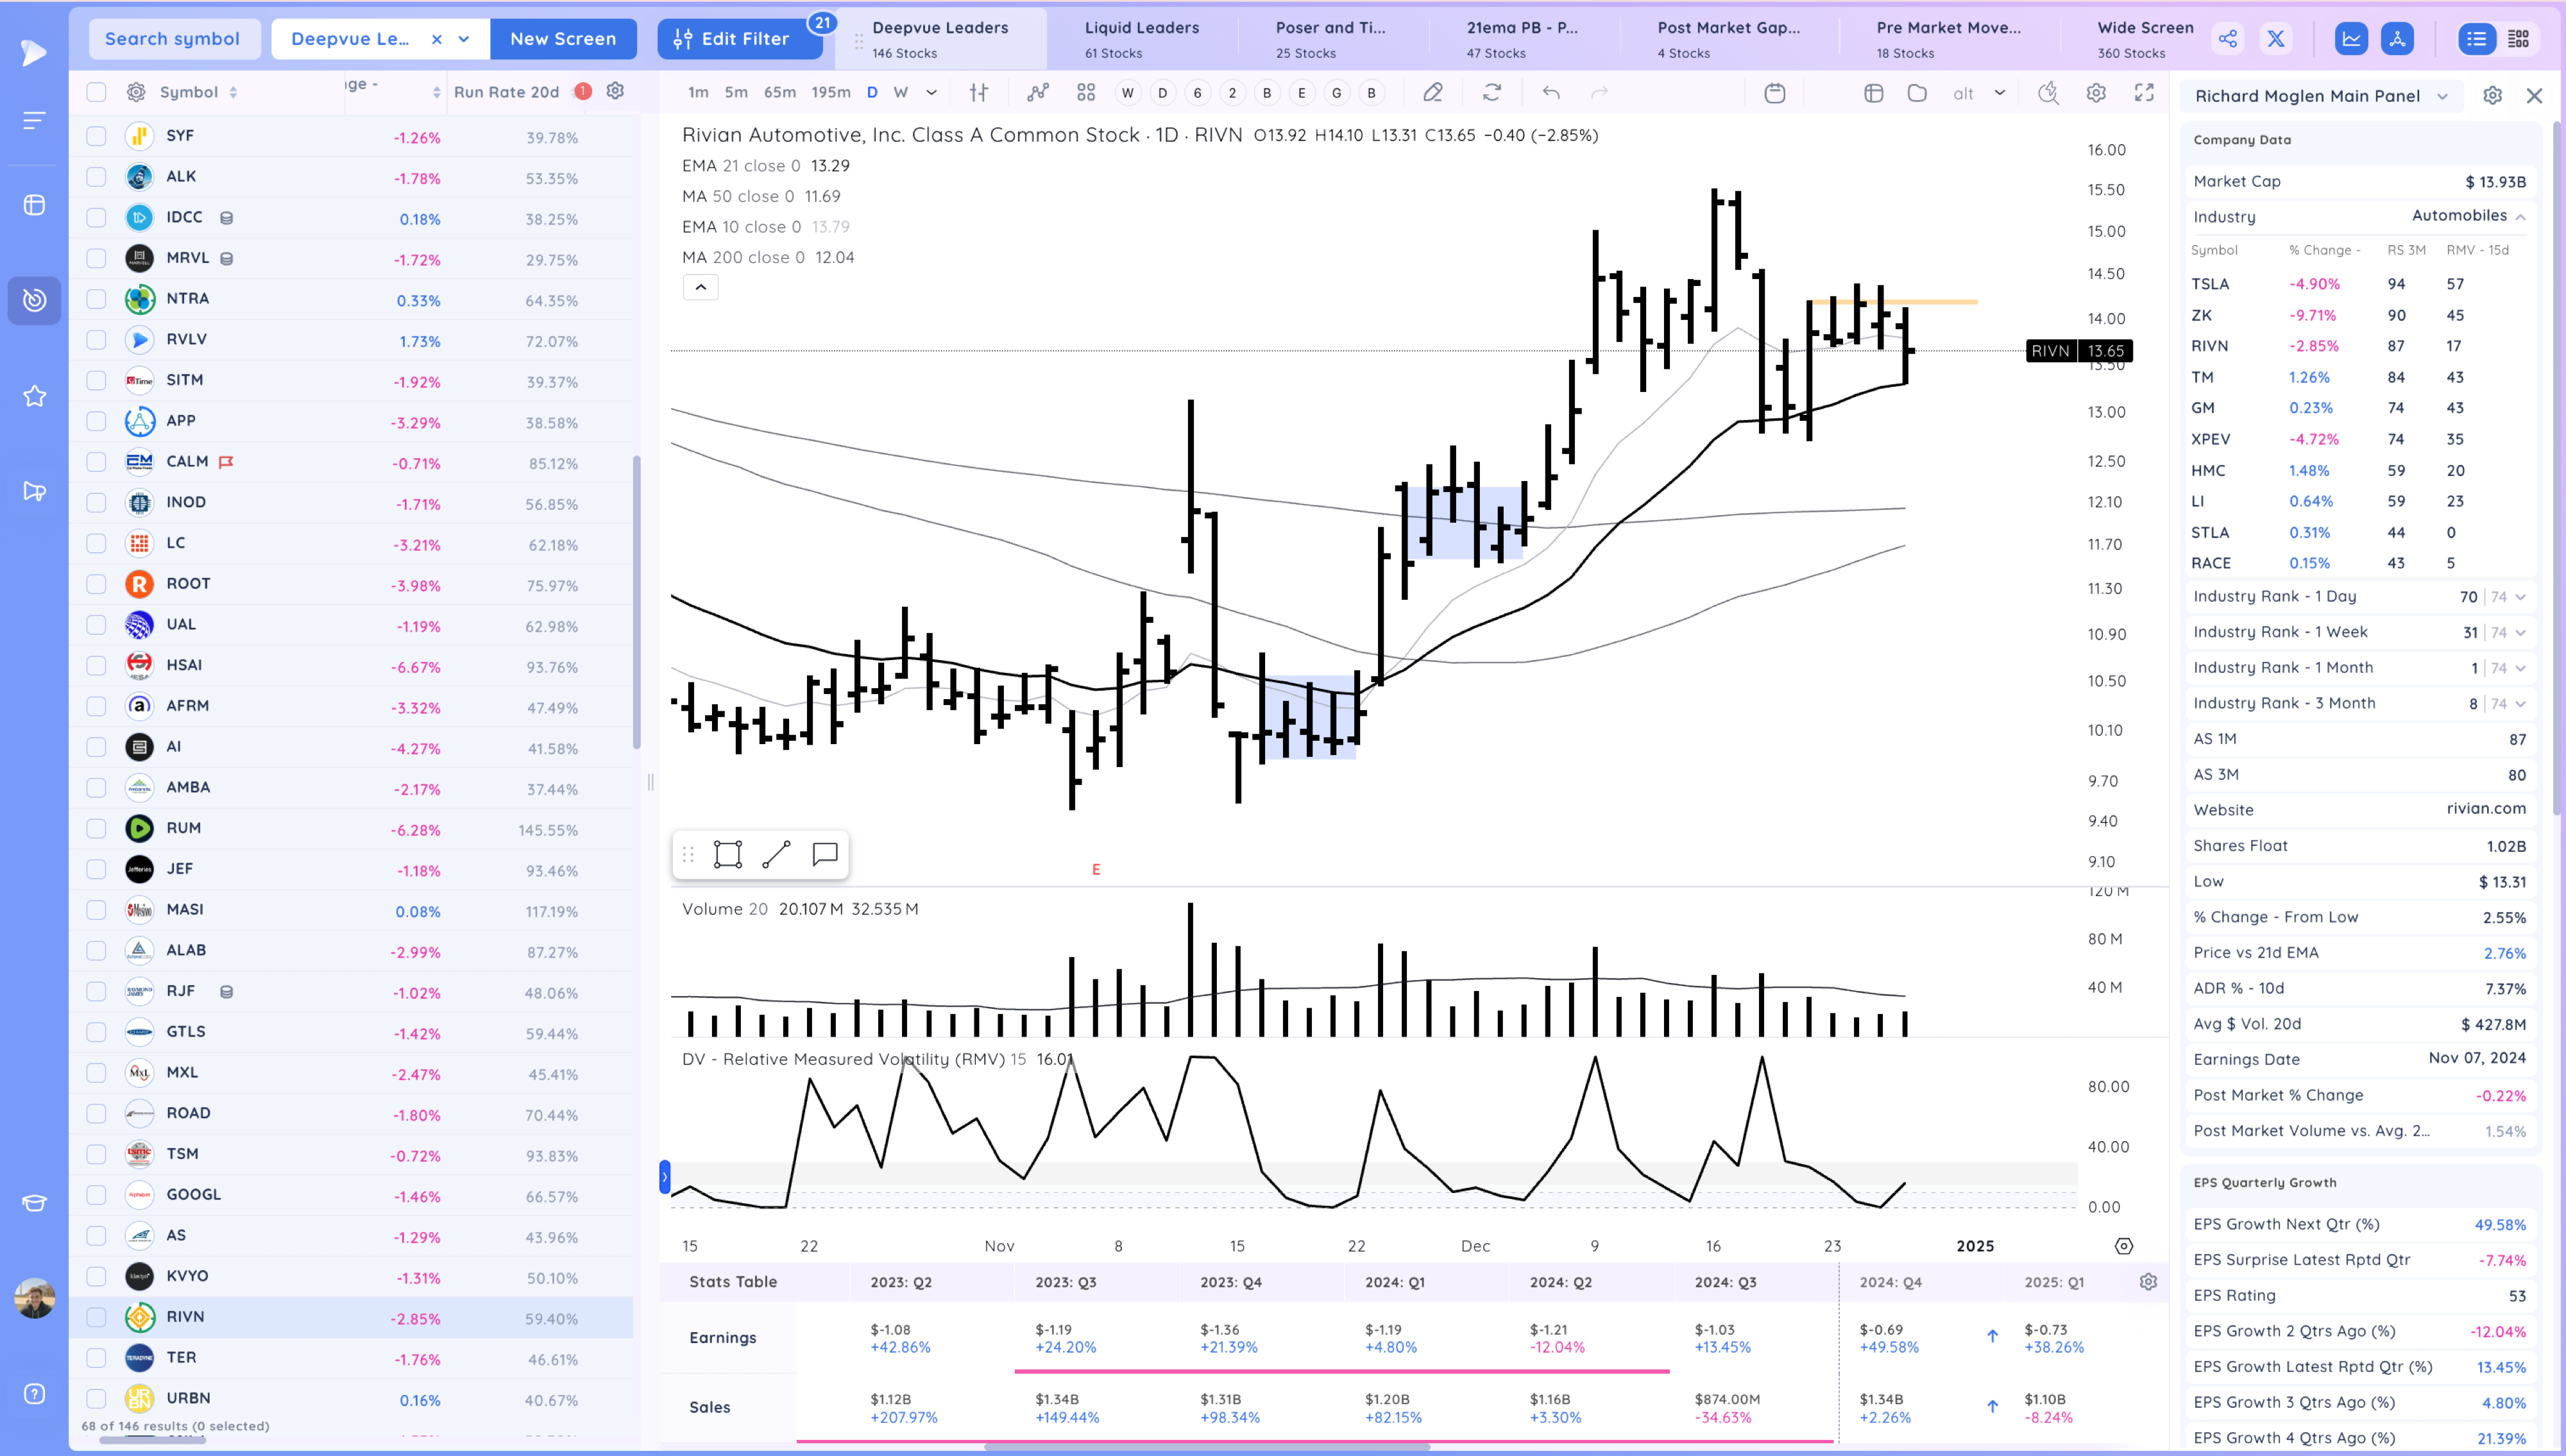Open the comment annotation tool
Viewport: 2566px width, 1456px height.
824,854
